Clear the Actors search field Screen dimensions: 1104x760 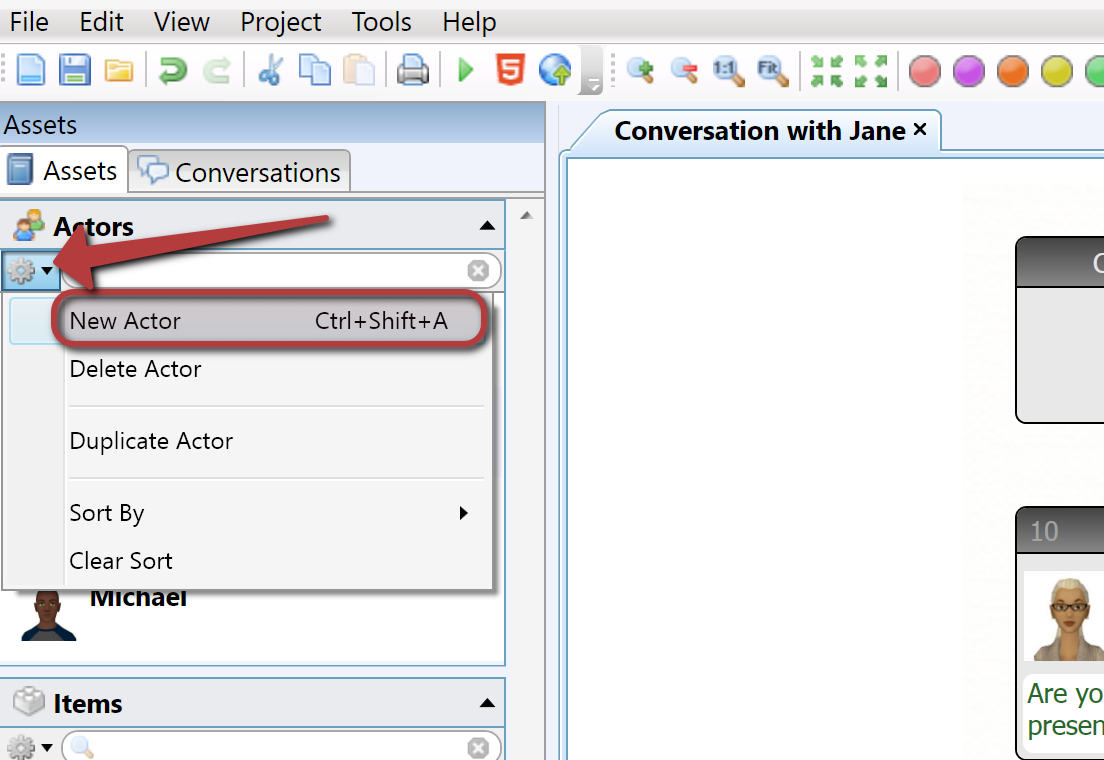coord(478,270)
